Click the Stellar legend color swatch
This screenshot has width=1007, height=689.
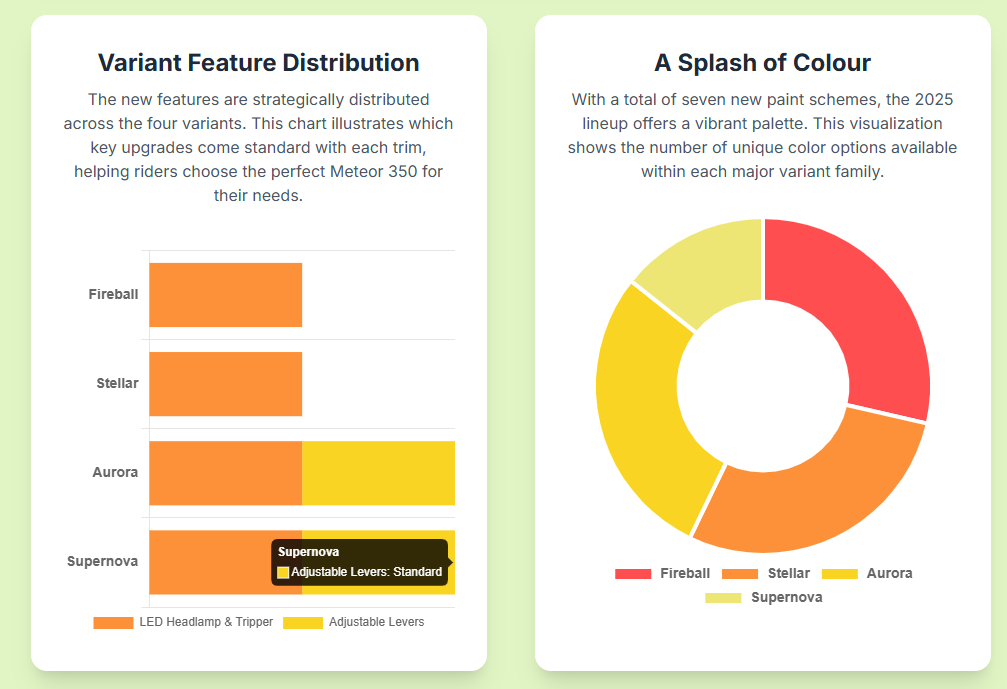(x=741, y=573)
